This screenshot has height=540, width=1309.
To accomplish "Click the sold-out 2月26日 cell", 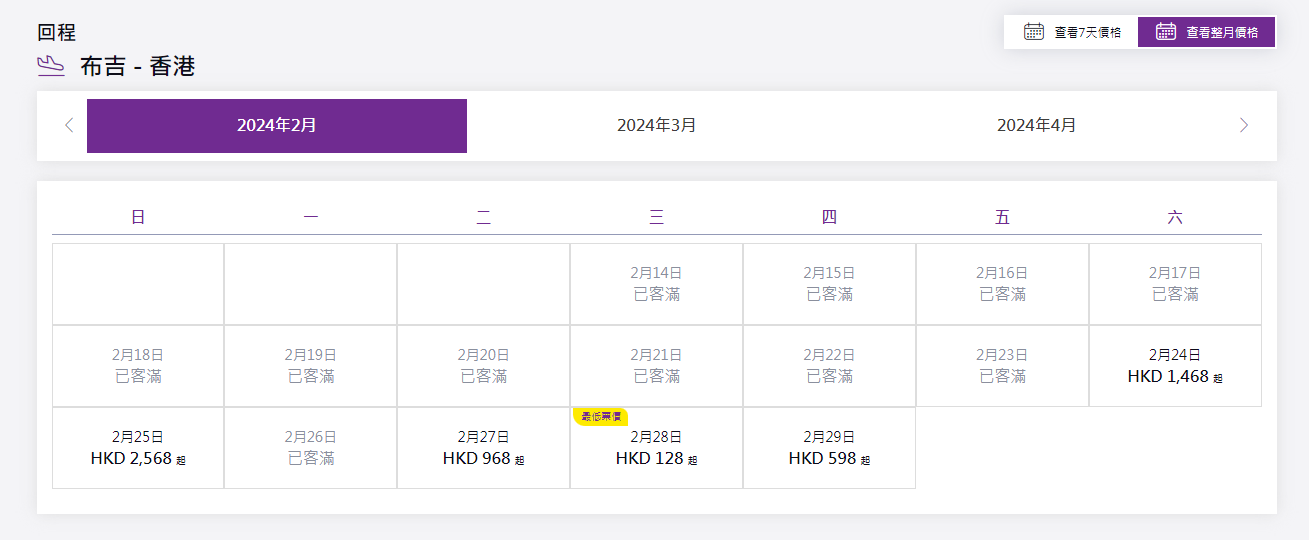I will (x=311, y=448).
